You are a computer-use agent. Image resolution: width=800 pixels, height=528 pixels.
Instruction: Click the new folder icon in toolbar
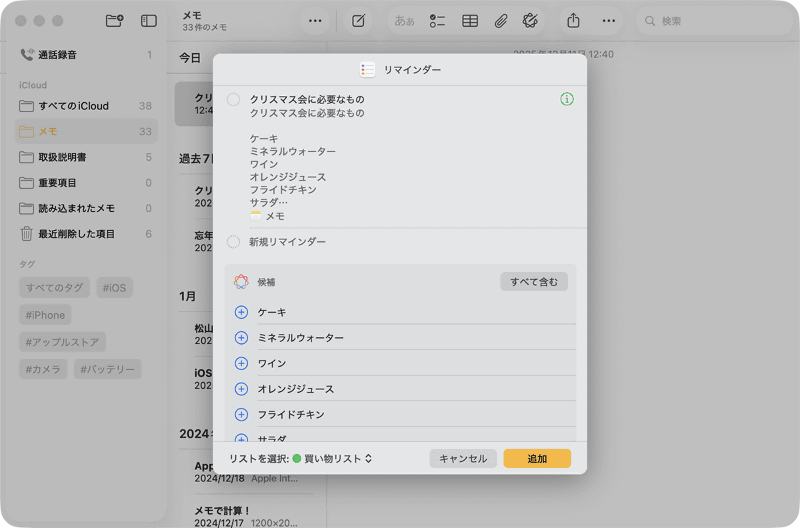coord(114,21)
